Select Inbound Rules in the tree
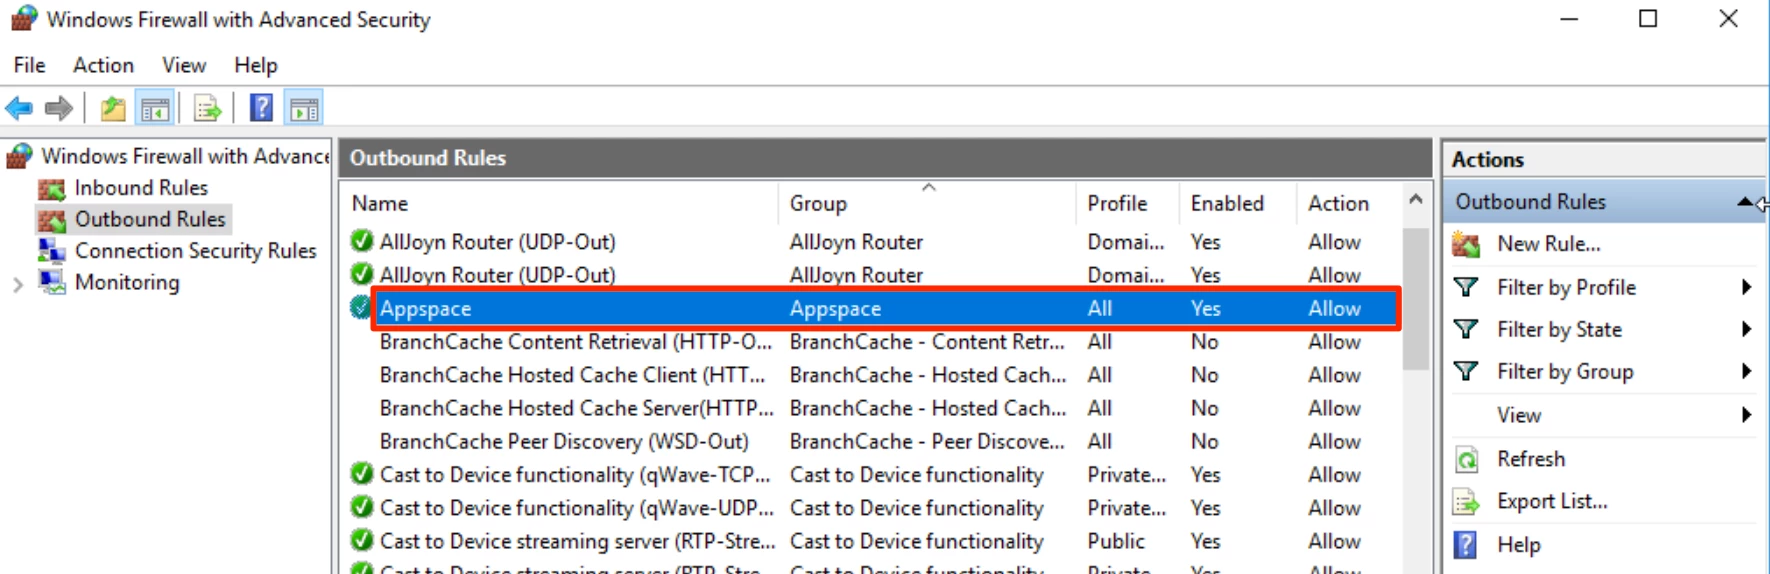Screen dimensions: 1770x574 tap(141, 188)
